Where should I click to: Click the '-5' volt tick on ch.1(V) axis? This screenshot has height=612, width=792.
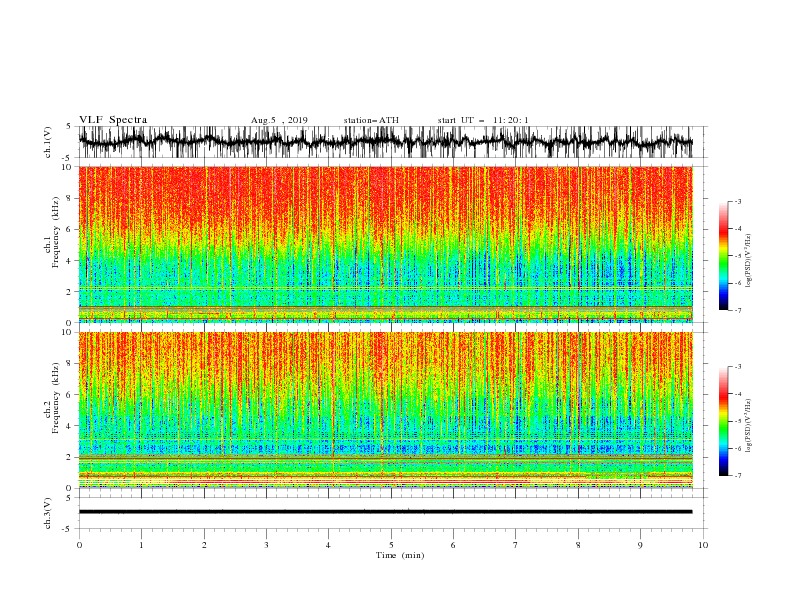click(x=68, y=158)
